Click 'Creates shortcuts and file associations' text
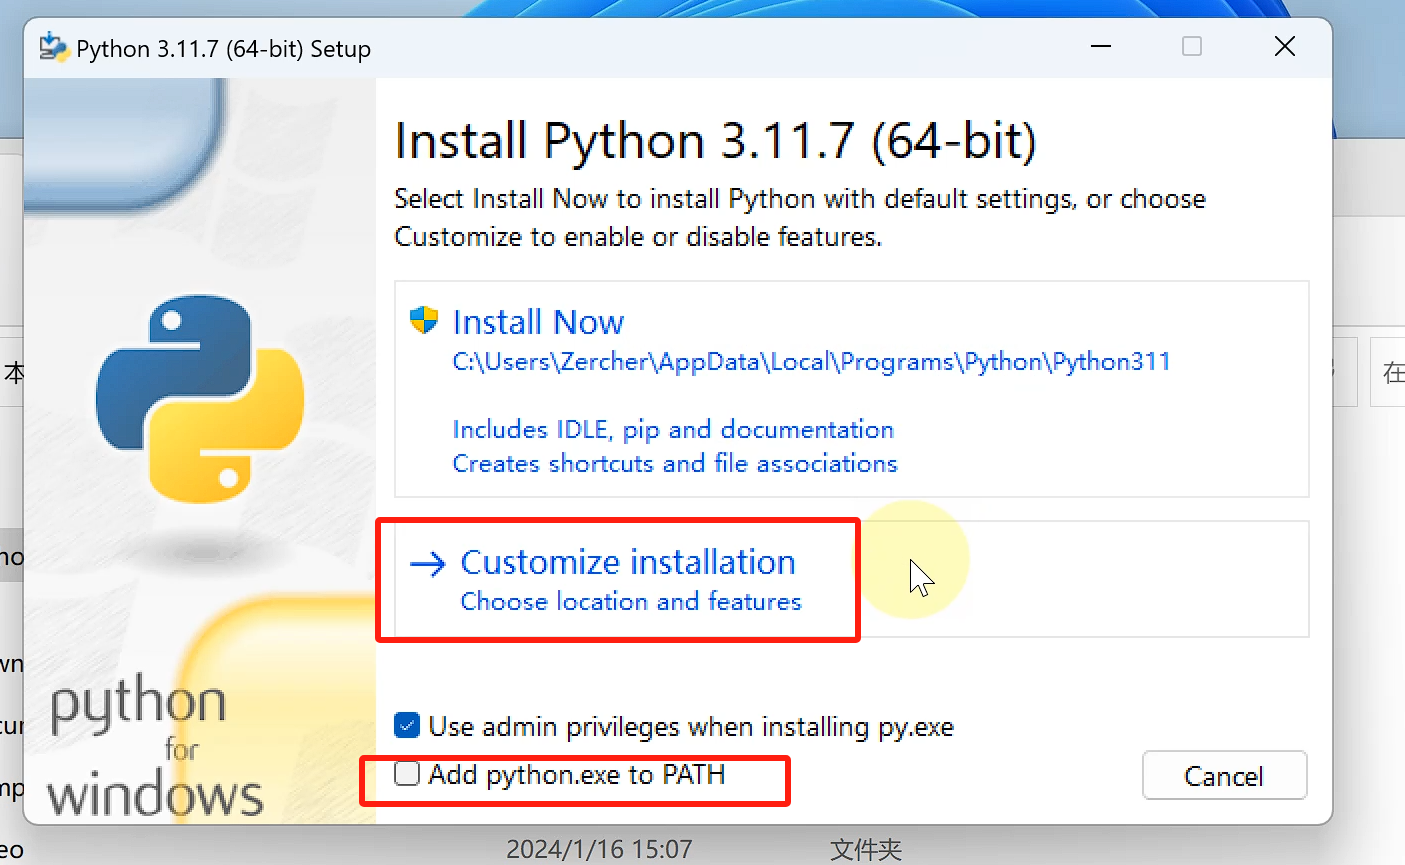Viewport: 1405px width, 865px height. click(x=675, y=463)
